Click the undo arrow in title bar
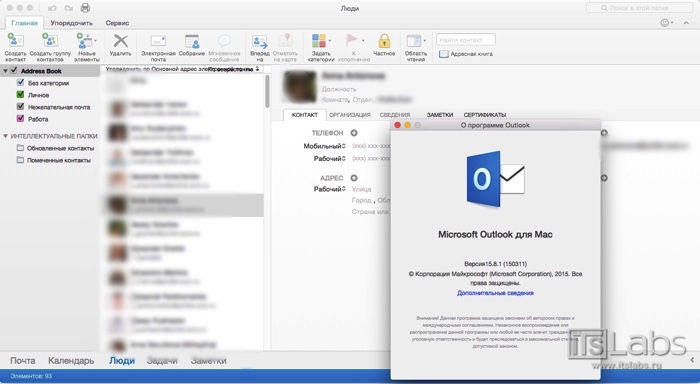 coord(52,8)
